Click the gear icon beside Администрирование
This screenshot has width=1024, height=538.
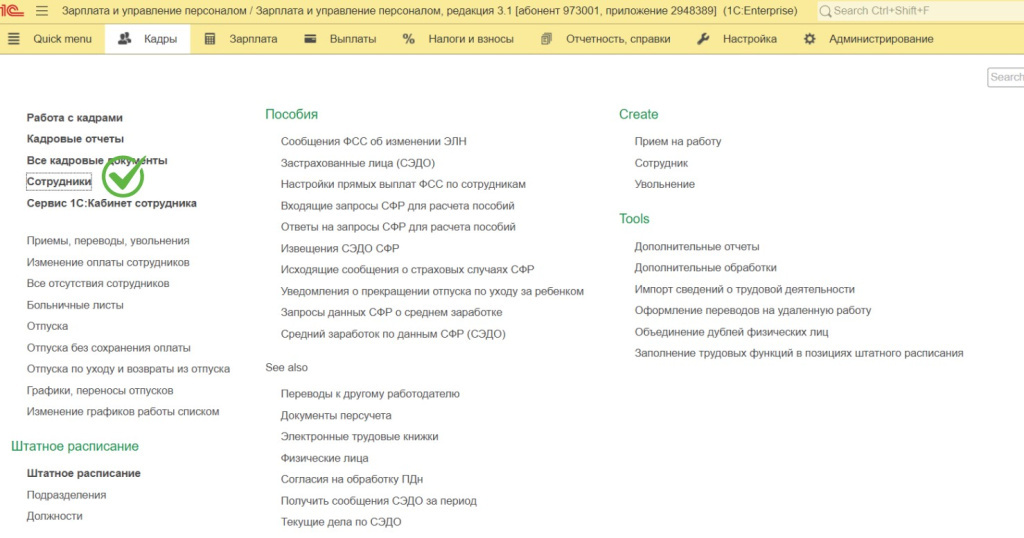tap(810, 39)
